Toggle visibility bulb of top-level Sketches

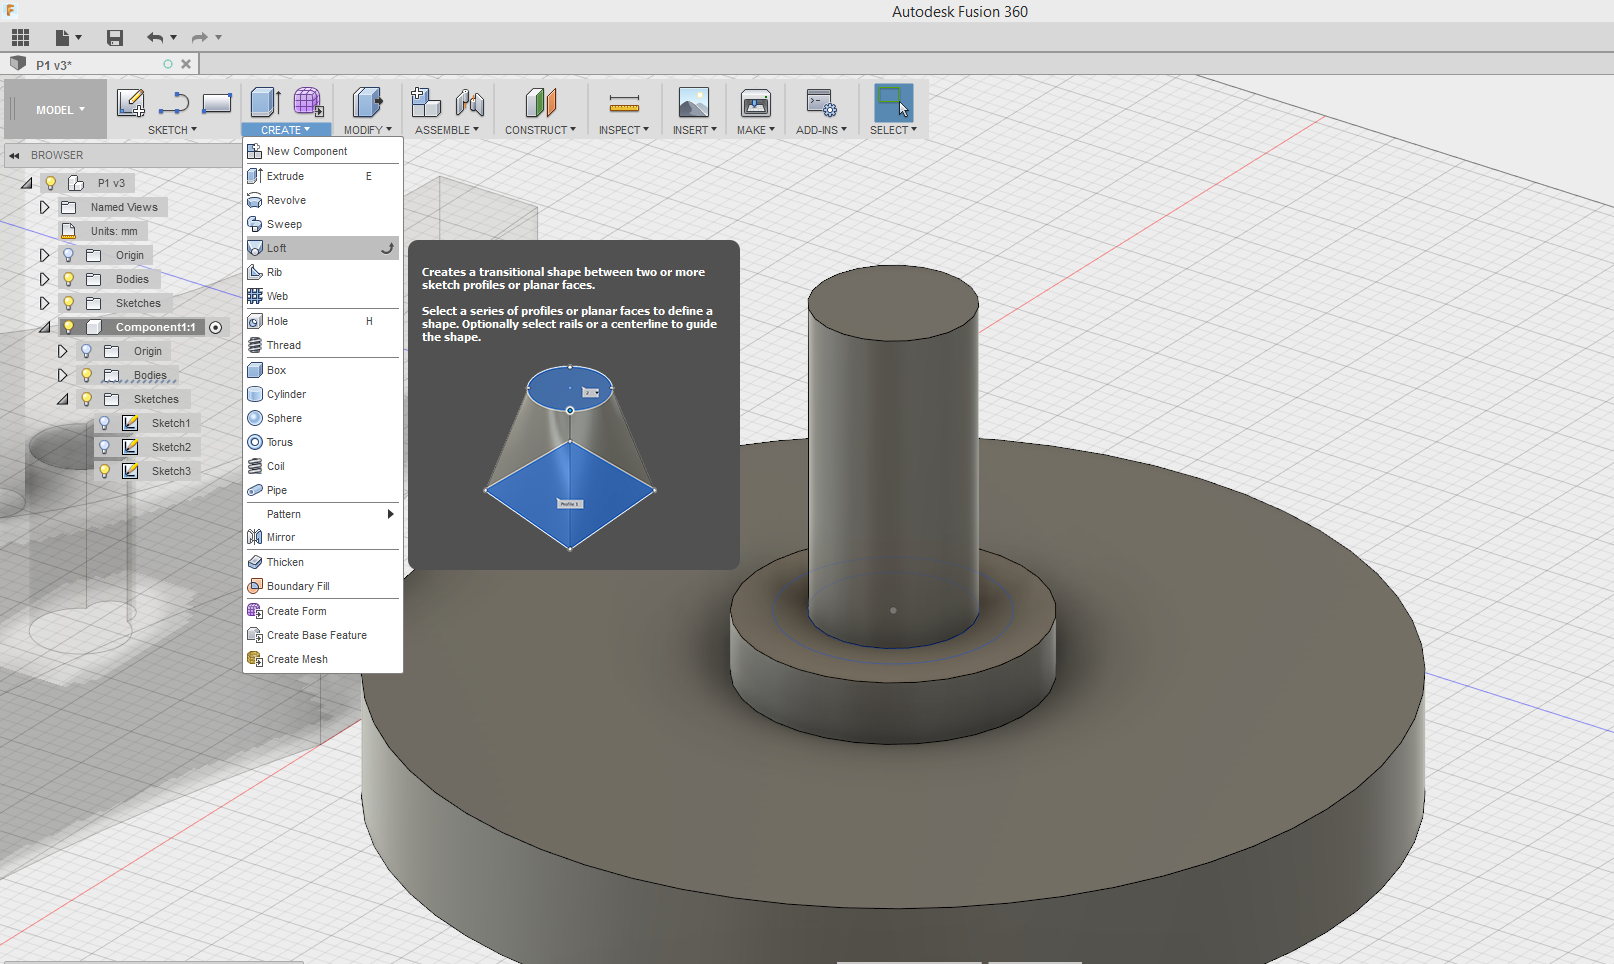click(69, 303)
